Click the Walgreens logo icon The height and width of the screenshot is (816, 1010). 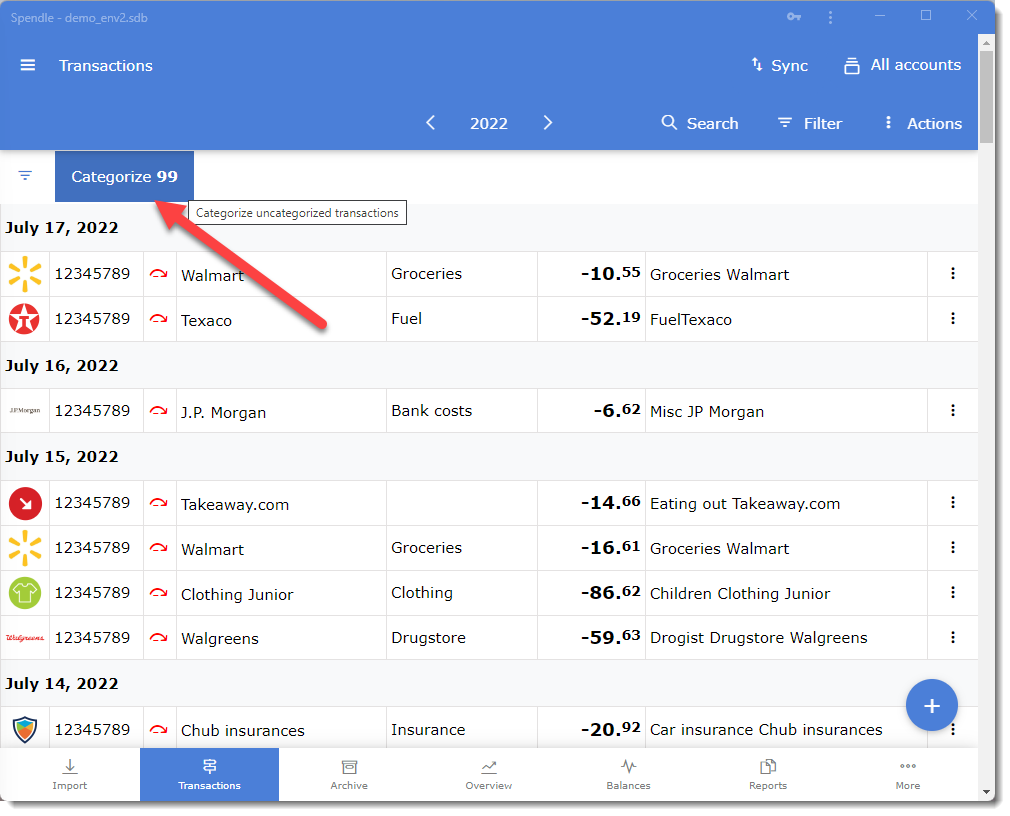click(x=24, y=638)
